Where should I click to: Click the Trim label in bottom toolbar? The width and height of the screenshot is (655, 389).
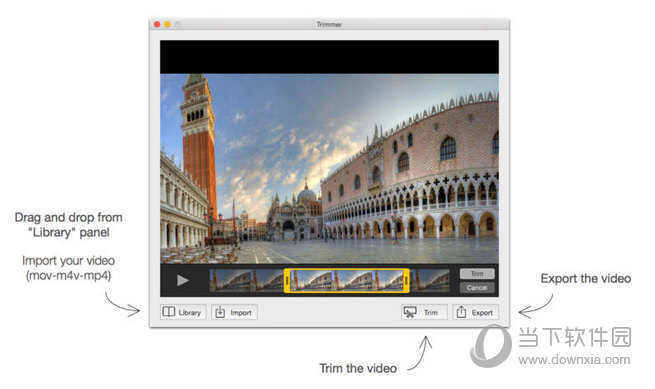point(431,313)
